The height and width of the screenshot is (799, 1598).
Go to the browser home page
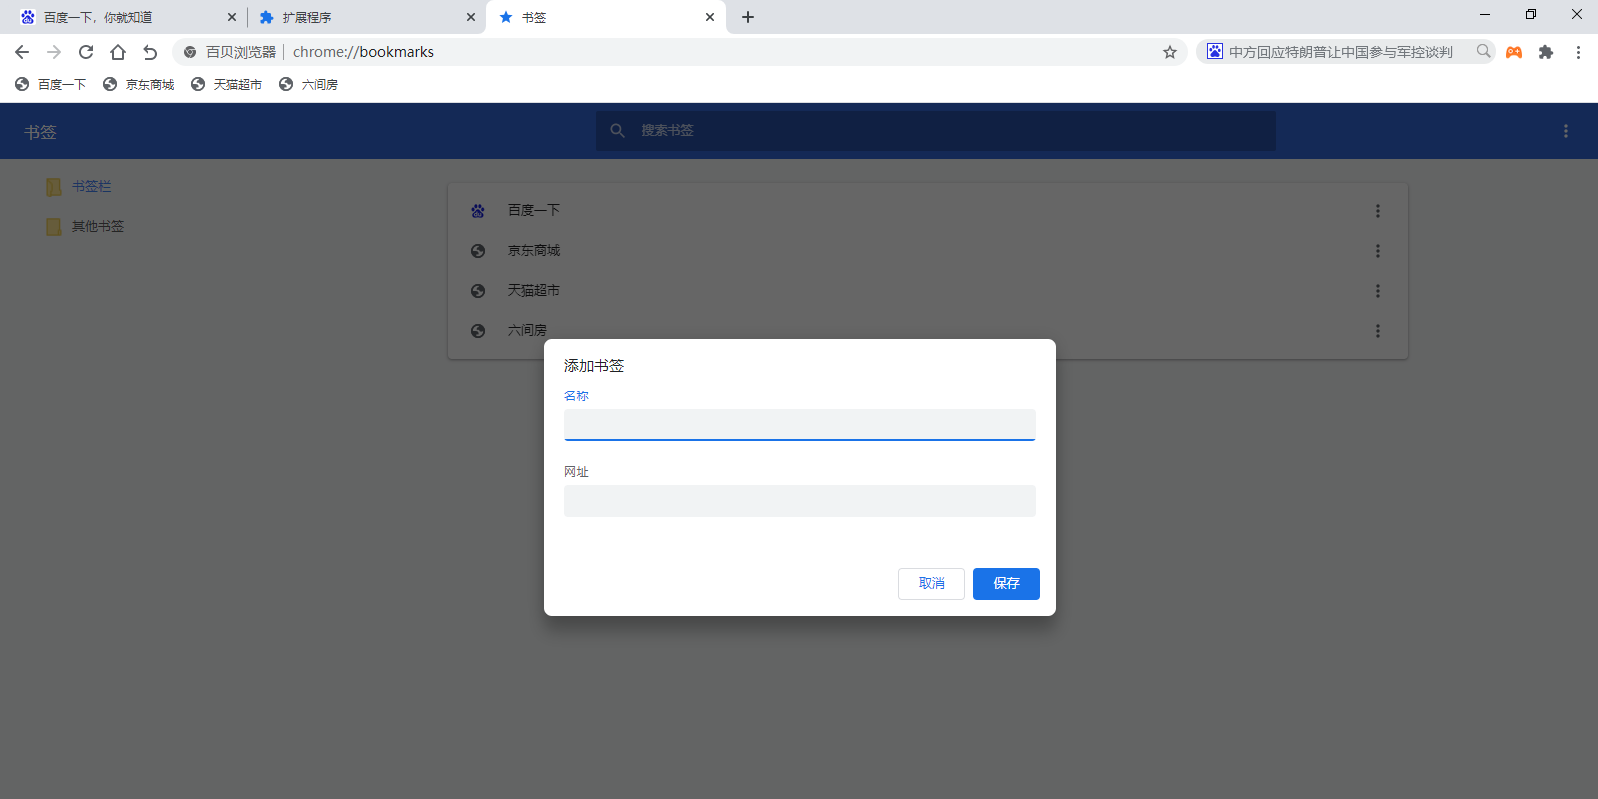[x=118, y=52]
